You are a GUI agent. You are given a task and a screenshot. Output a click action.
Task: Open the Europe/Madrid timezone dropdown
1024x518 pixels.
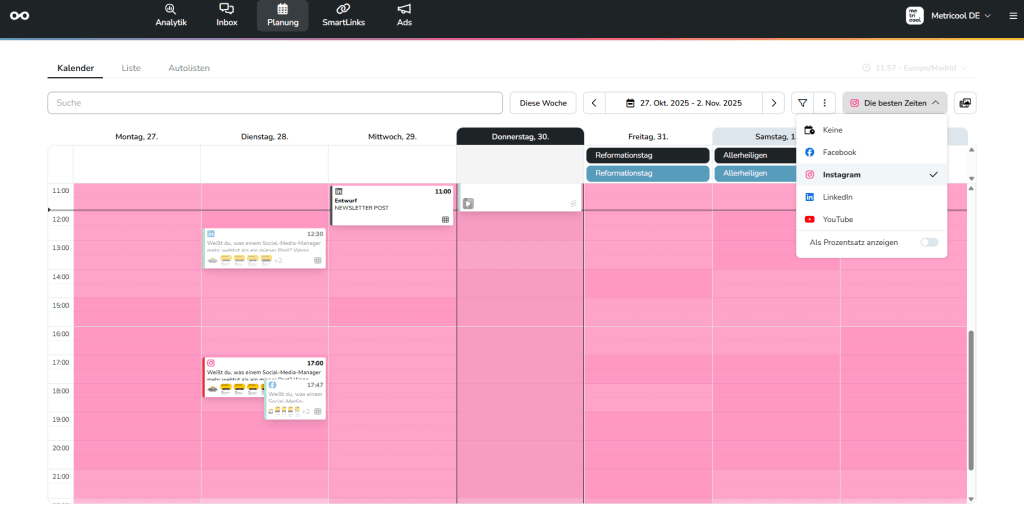[x=914, y=68]
